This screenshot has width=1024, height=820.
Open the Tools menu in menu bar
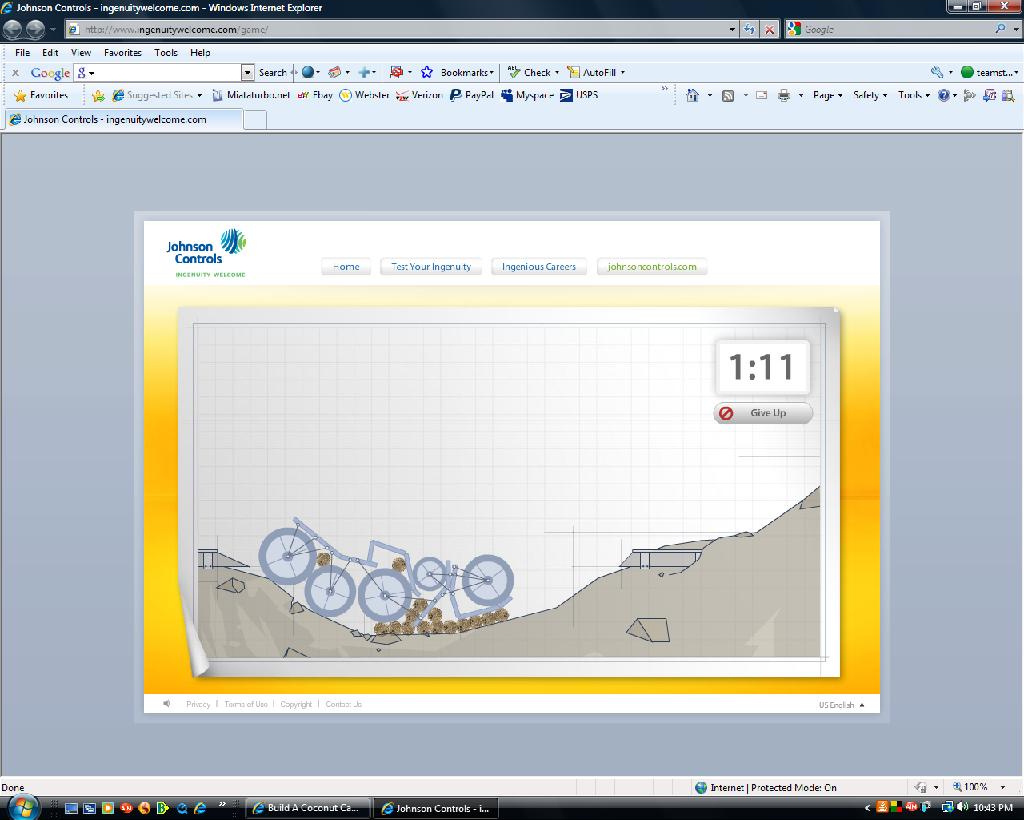[166, 52]
